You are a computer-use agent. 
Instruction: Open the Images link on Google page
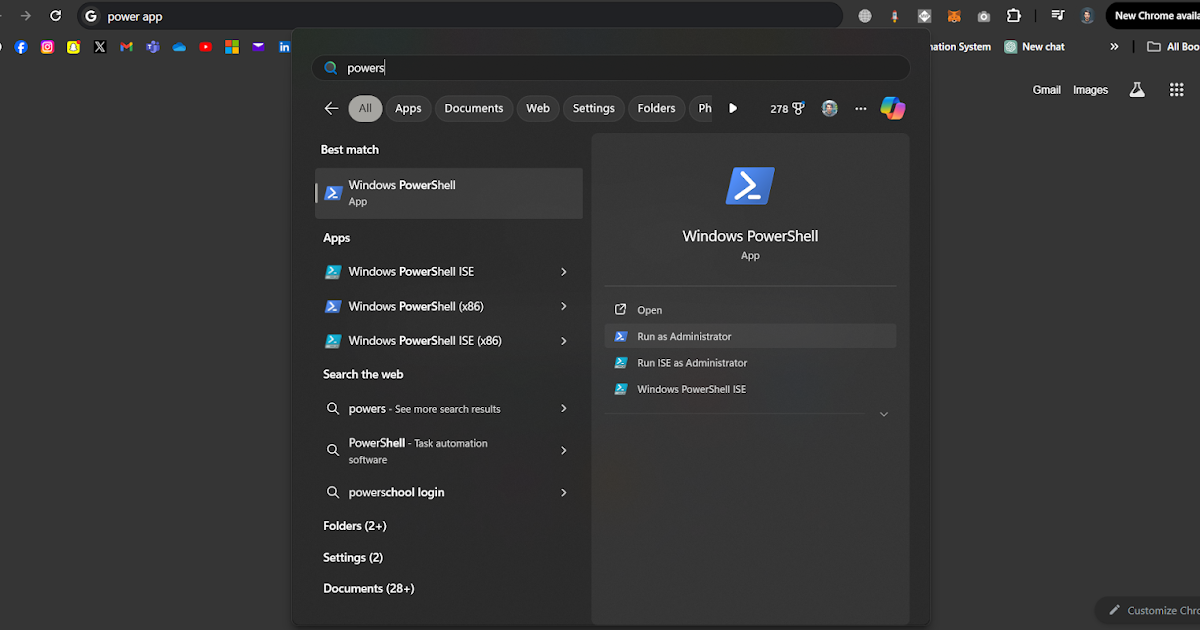(x=1091, y=90)
